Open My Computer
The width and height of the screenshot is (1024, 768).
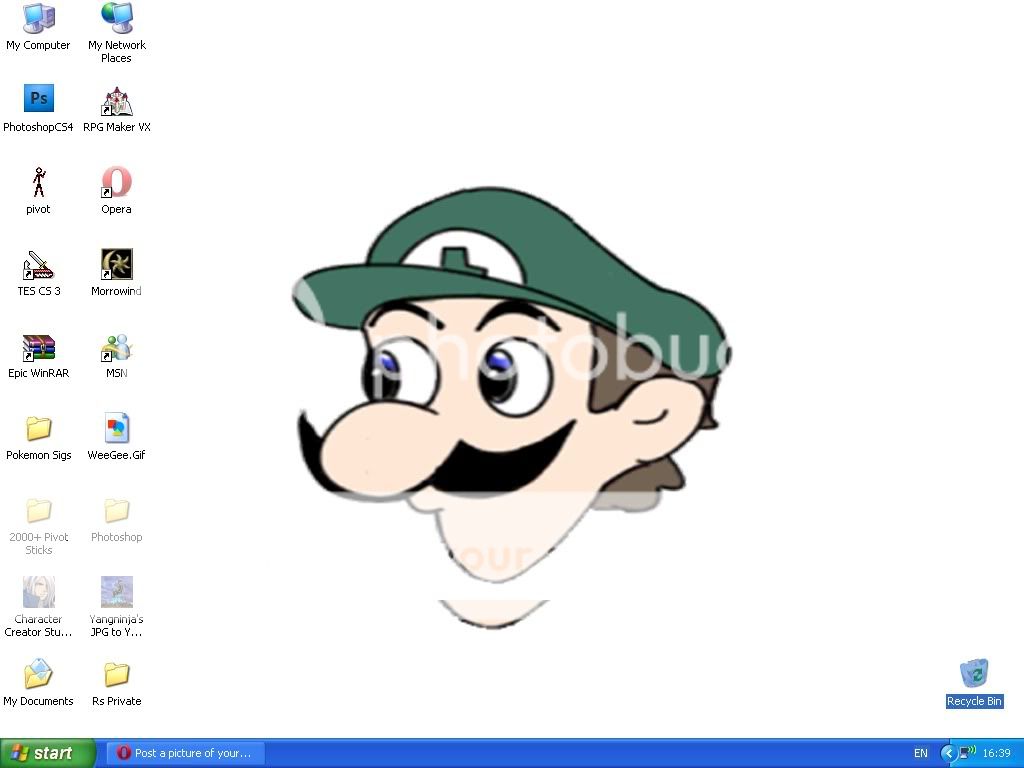point(38,20)
